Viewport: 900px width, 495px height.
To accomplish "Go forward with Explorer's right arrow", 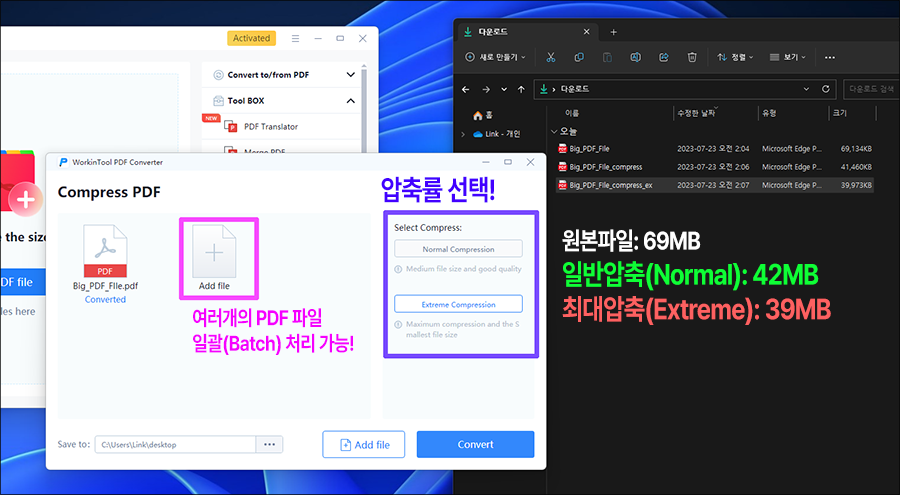I will pos(486,89).
